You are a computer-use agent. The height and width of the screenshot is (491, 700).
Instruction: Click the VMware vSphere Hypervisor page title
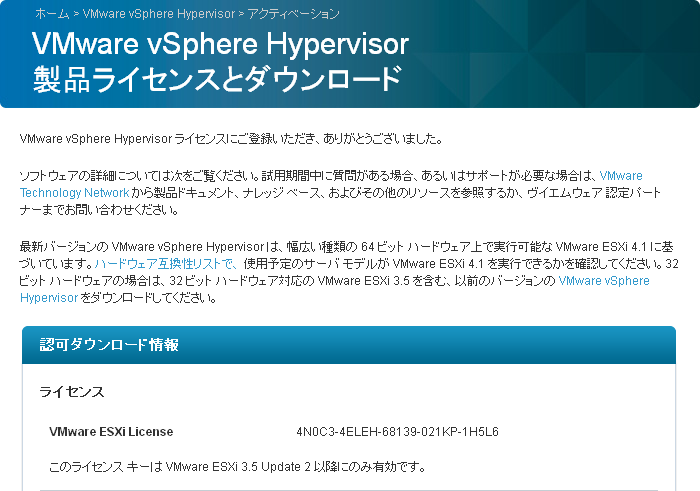(220, 45)
